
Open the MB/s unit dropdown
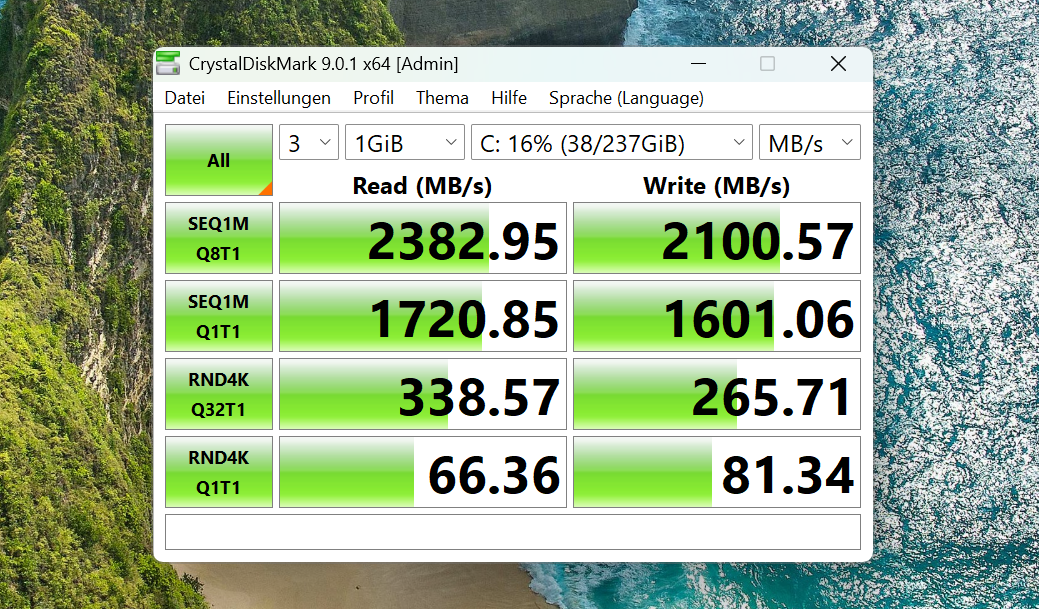pos(810,142)
